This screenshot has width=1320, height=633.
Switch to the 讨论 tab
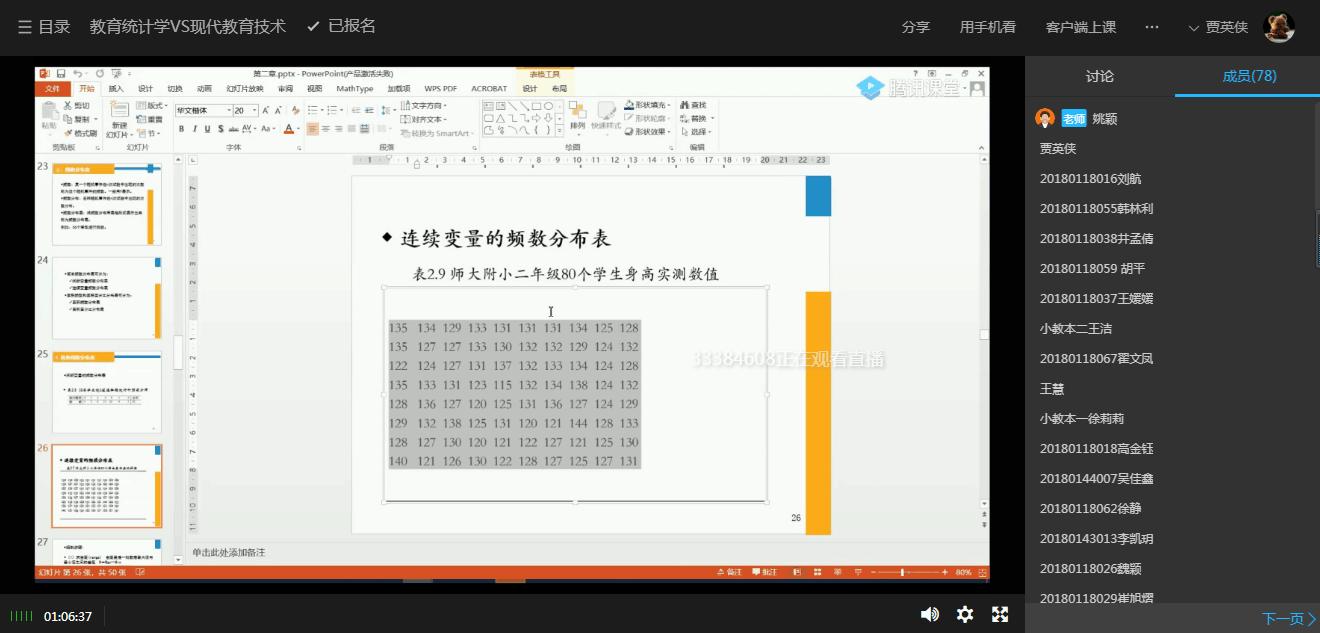coord(1099,76)
